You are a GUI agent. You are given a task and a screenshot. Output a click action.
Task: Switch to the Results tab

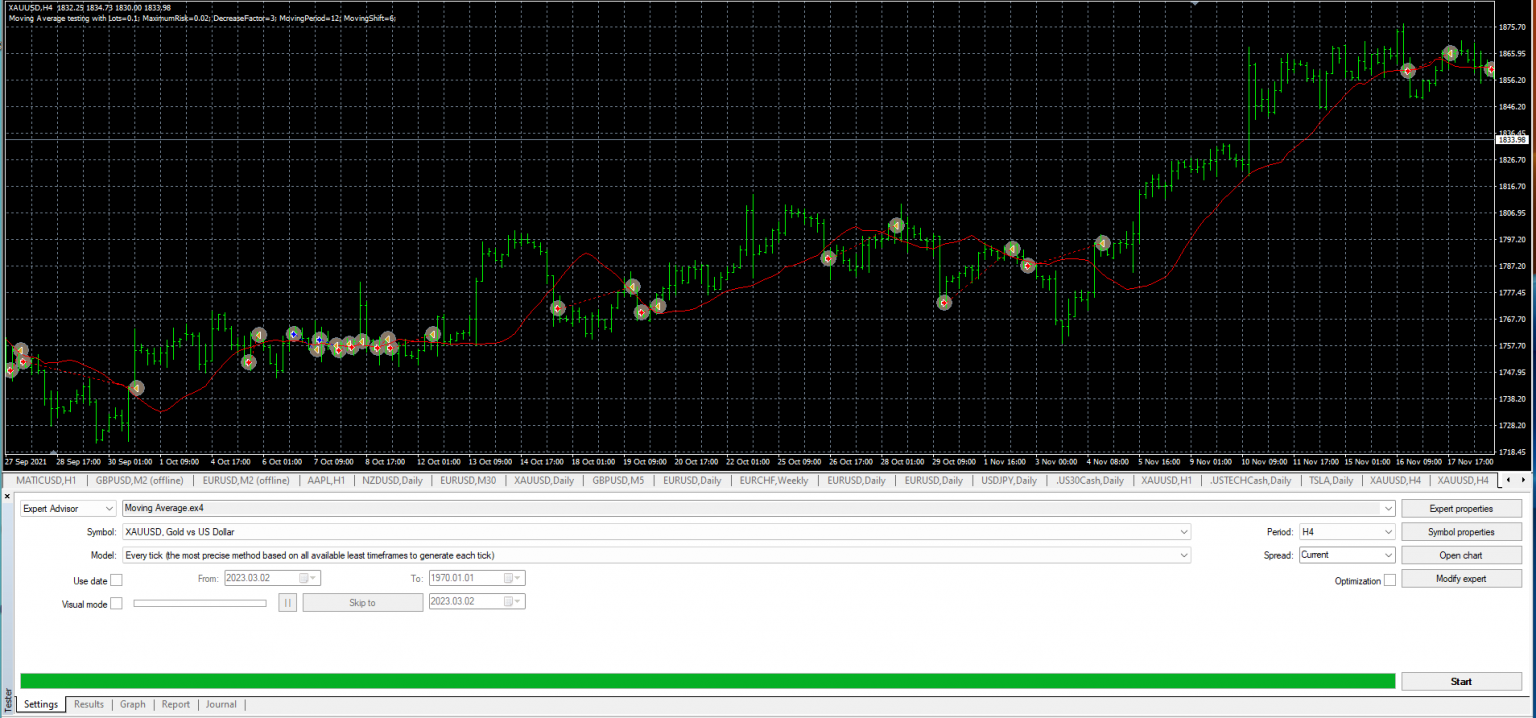[88, 704]
